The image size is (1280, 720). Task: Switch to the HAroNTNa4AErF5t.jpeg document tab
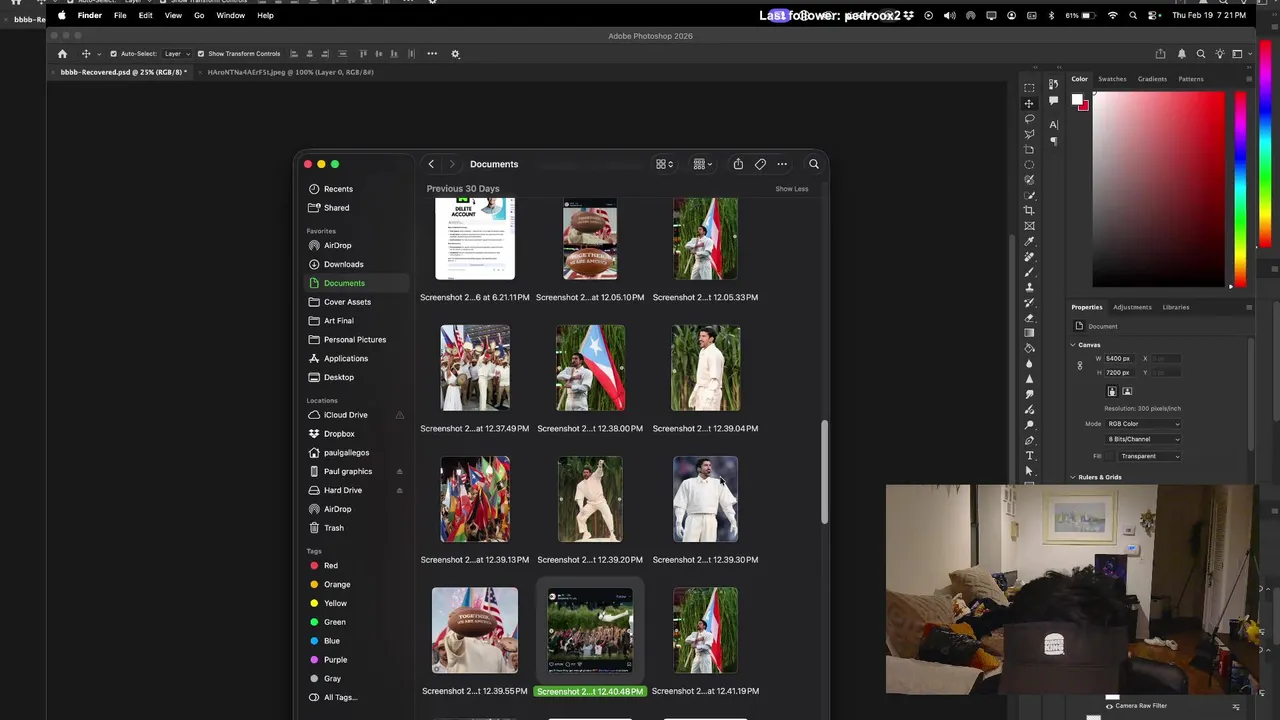coord(290,72)
